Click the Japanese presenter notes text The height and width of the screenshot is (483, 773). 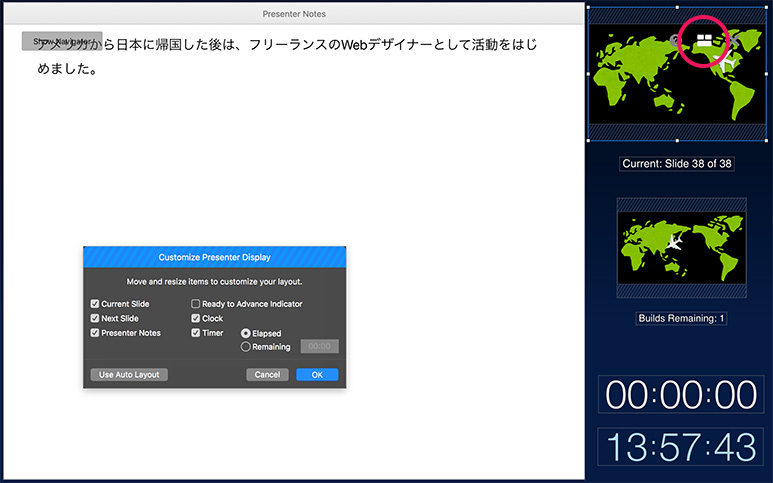tap(287, 57)
